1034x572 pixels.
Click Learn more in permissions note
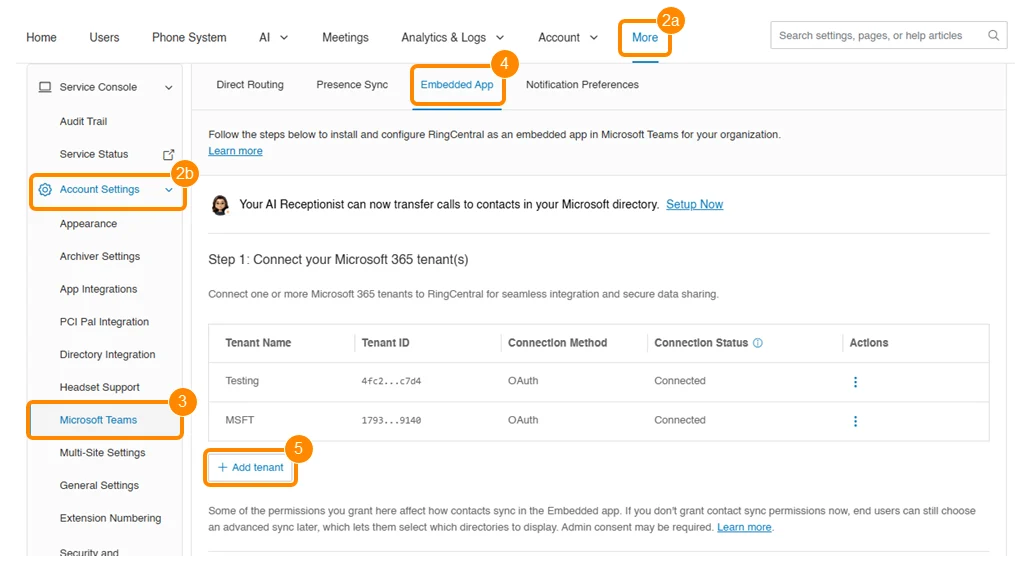click(744, 527)
